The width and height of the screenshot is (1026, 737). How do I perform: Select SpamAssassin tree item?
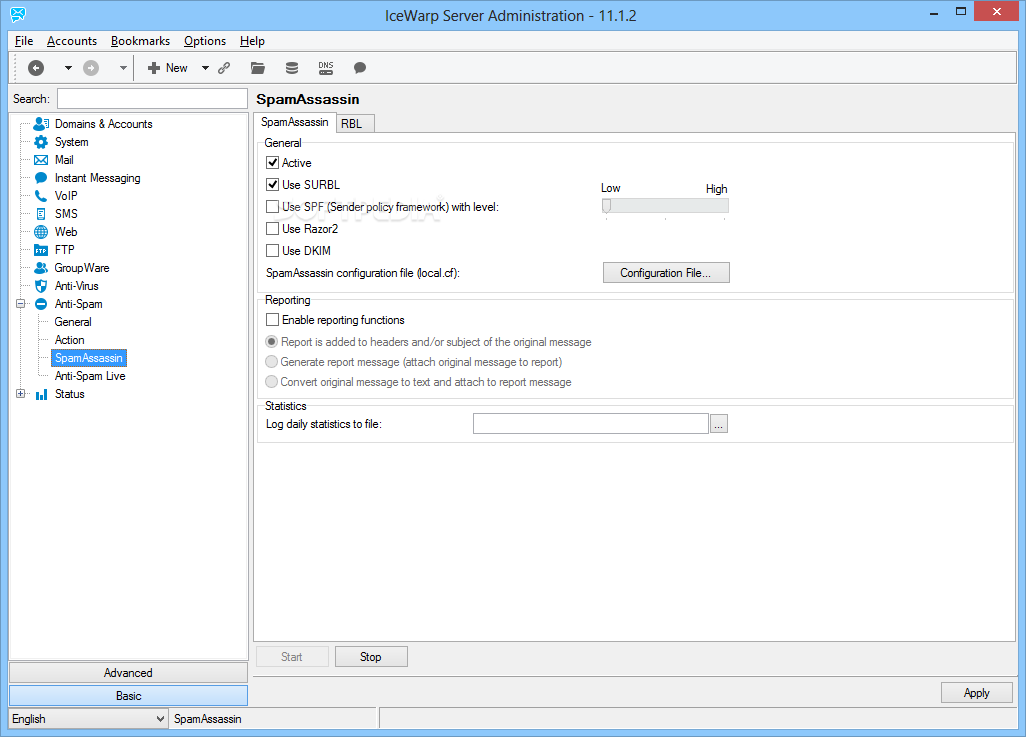(x=88, y=358)
